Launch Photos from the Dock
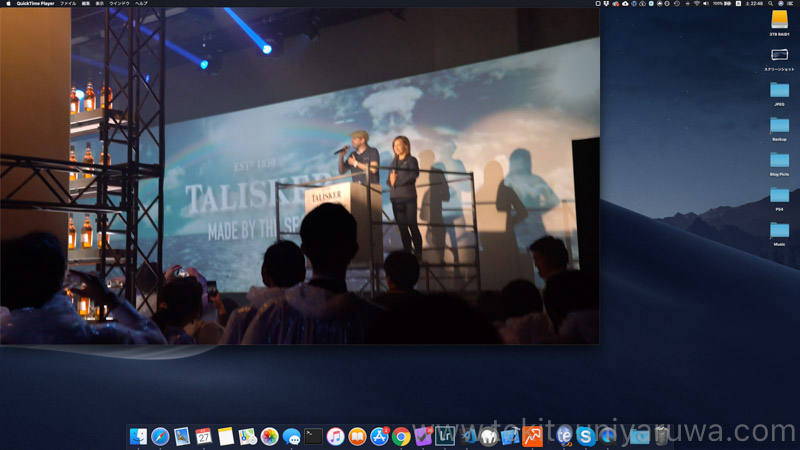This screenshot has height=450, width=800. click(269, 436)
